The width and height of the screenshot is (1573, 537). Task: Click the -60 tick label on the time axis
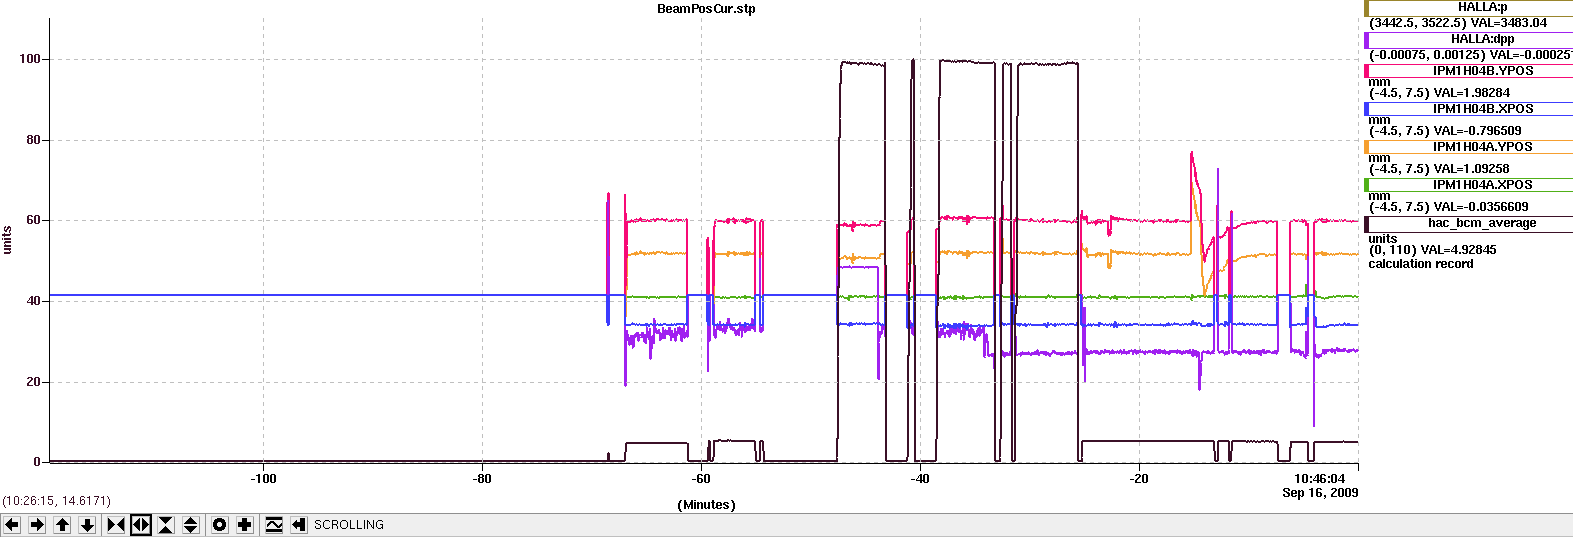[x=702, y=479]
